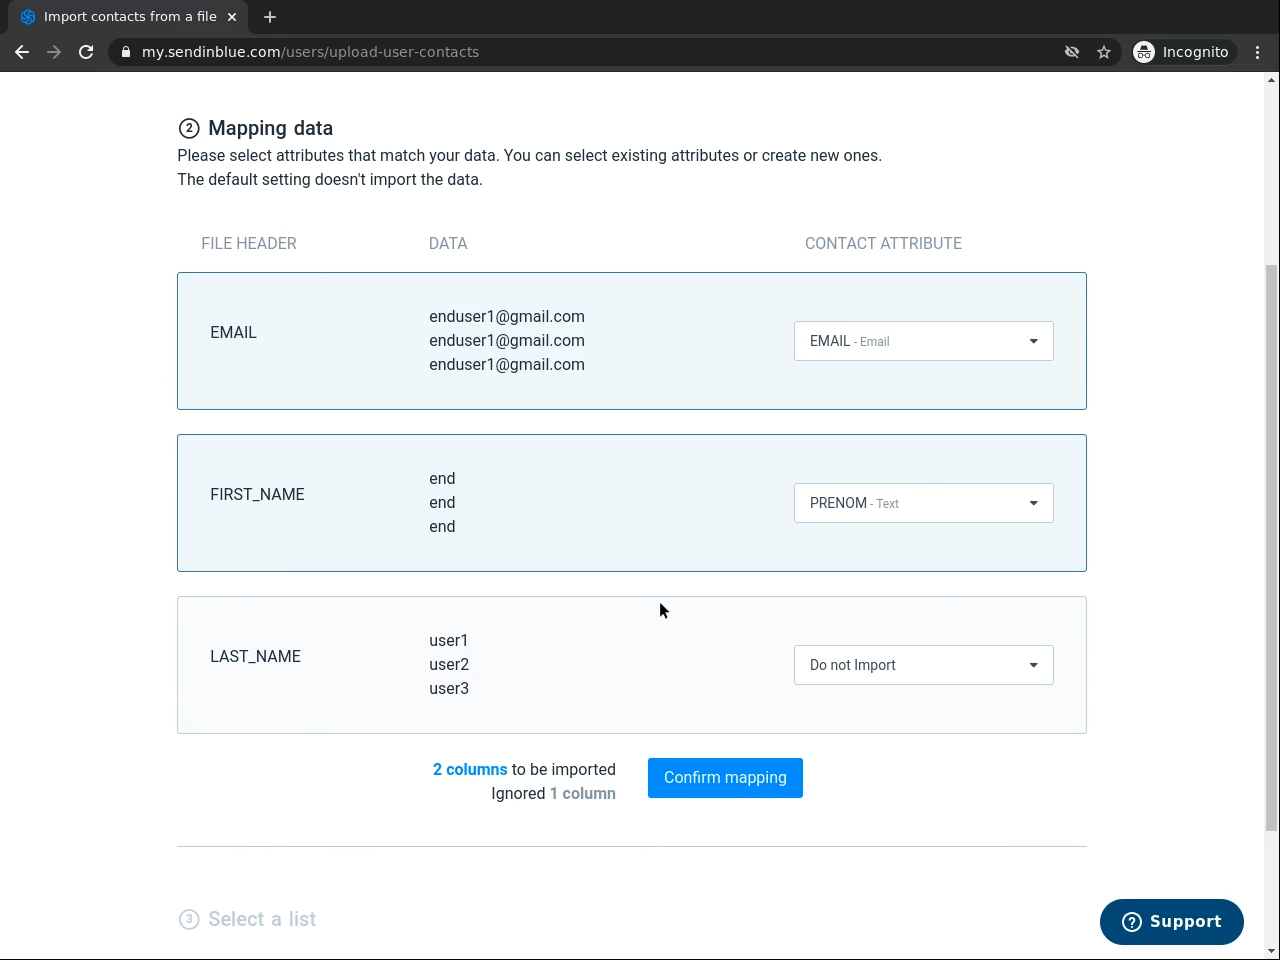Viewport: 1280px width, 960px height.
Task: Expand the PRENOM attribute dropdown
Action: pos(923,503)
